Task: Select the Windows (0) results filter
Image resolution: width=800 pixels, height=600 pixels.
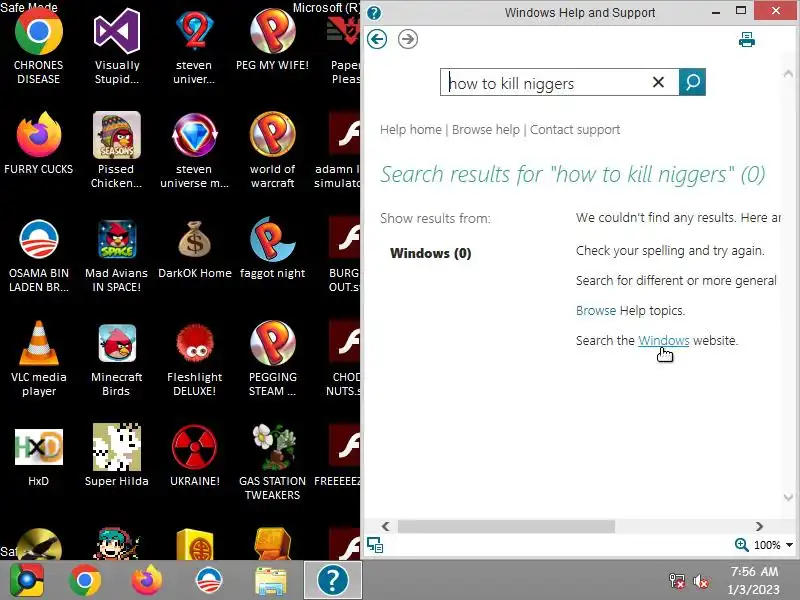Action: 430,253
